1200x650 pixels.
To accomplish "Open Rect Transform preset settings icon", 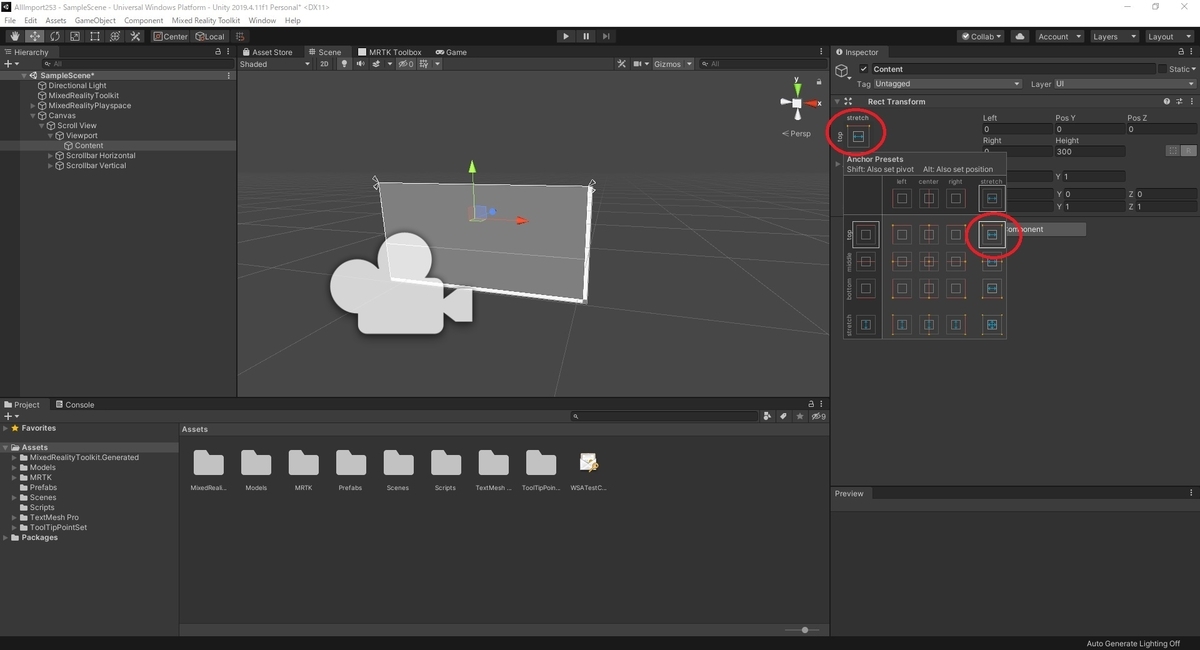I will coord(1179,101).
